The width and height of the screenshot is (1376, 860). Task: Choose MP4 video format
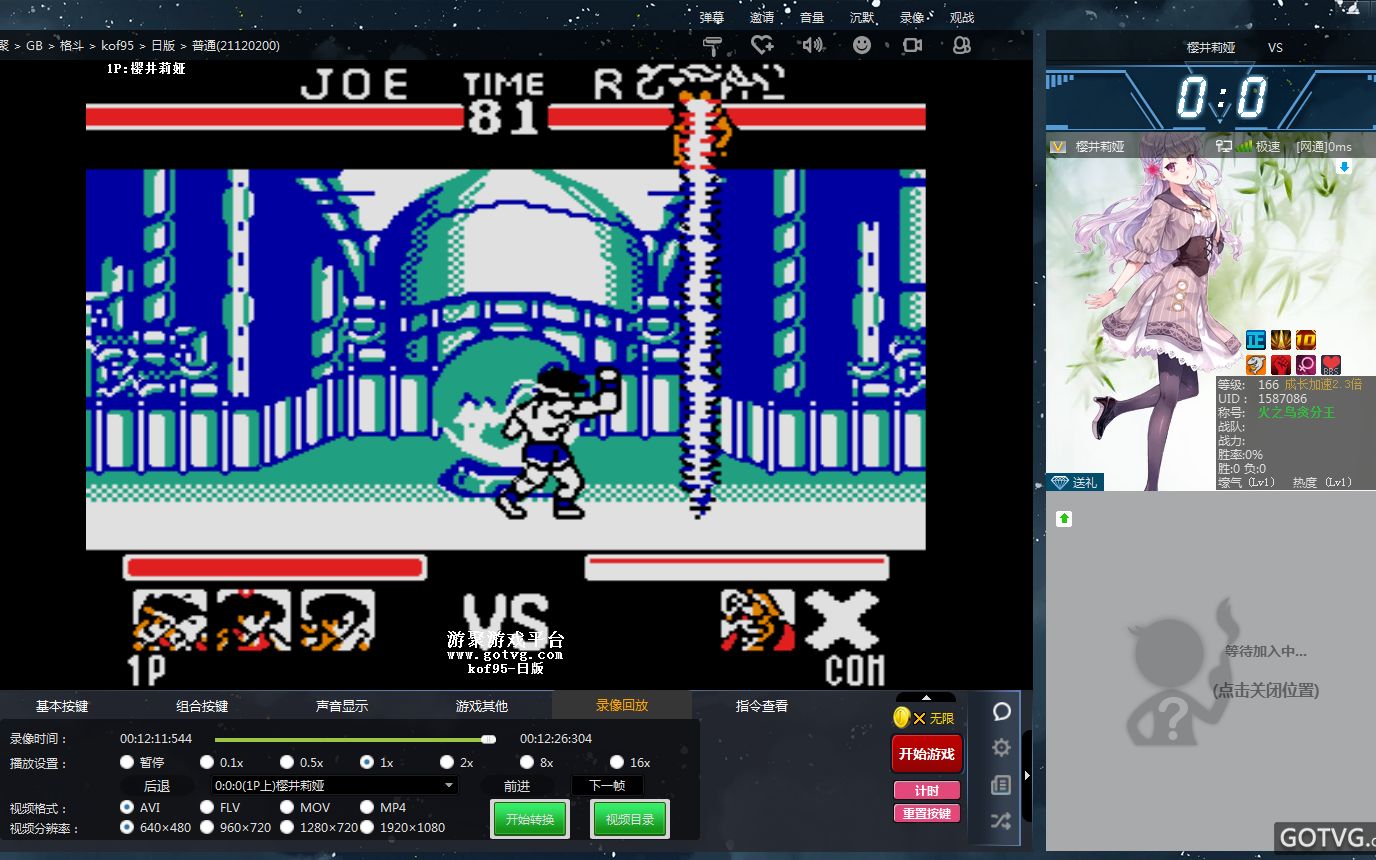pos(367,807)
